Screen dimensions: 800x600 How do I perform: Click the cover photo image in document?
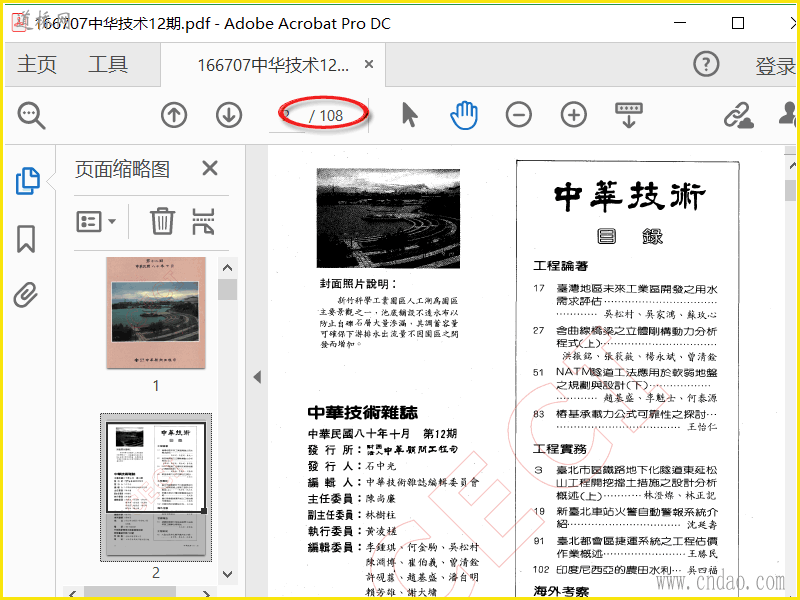(x=388, y=218)
